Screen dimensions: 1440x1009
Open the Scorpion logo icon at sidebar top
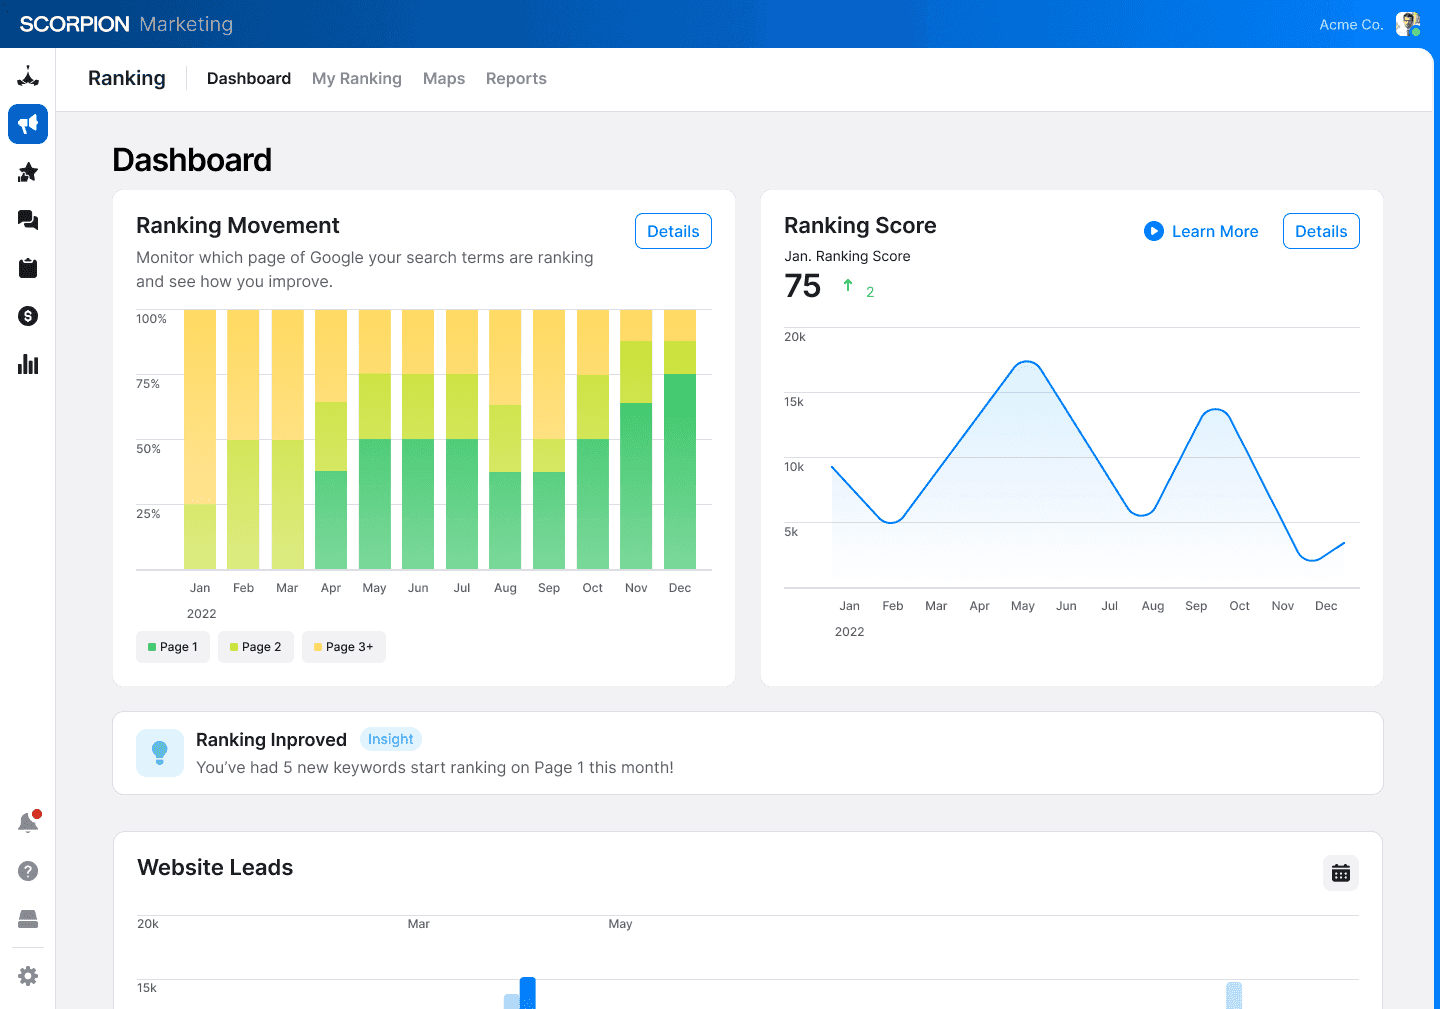coord(27,76)
